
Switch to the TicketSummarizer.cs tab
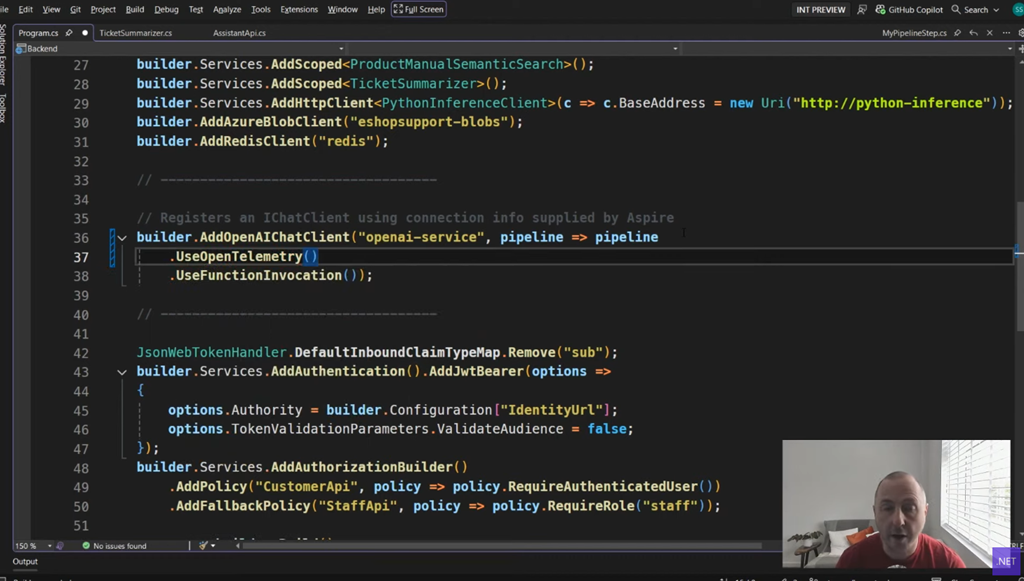pyautogui.click(x=135, y=33)
